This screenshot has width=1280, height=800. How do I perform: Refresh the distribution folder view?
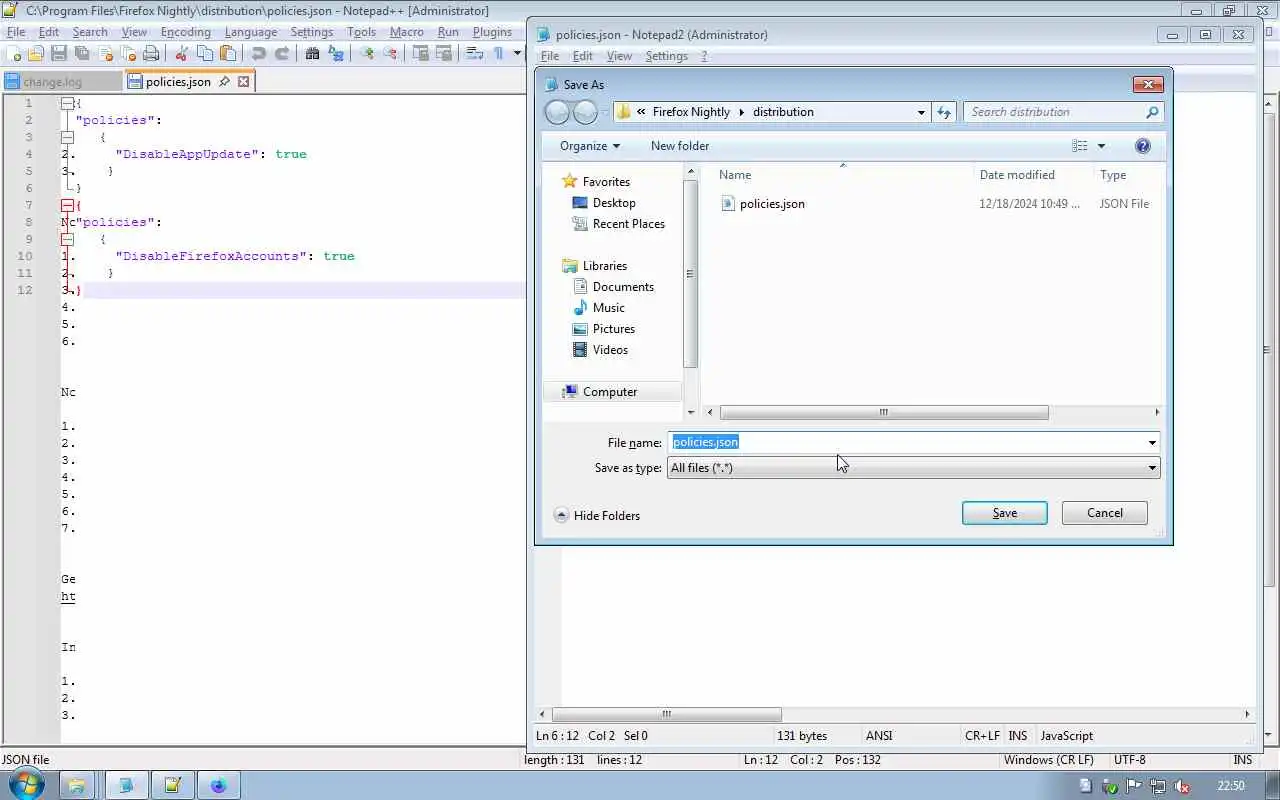coord(944,112)
